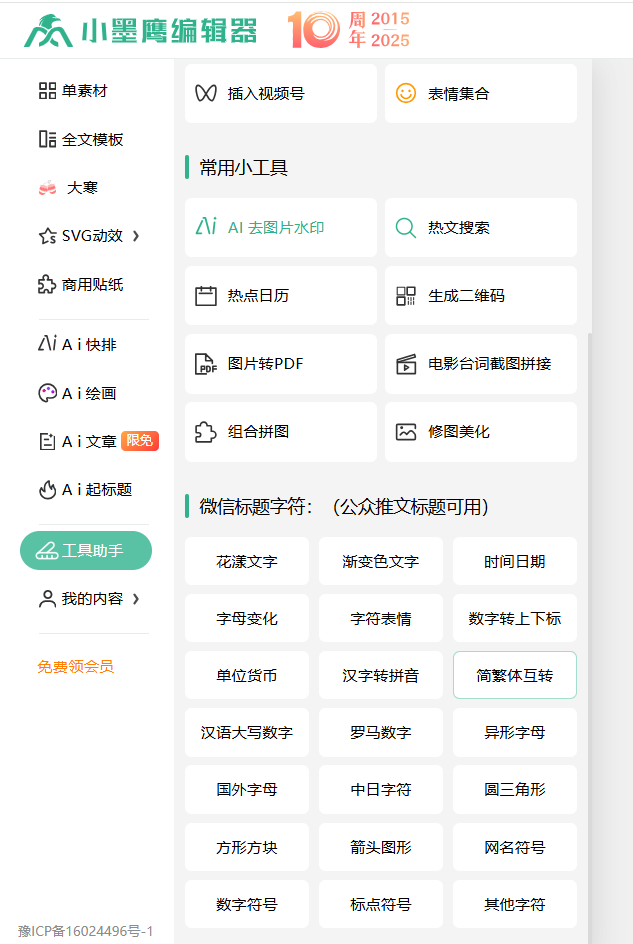This screenshot has height=944, width=633.
Task: Click the Ai绘画 palette icon
Action: point(48,393)
